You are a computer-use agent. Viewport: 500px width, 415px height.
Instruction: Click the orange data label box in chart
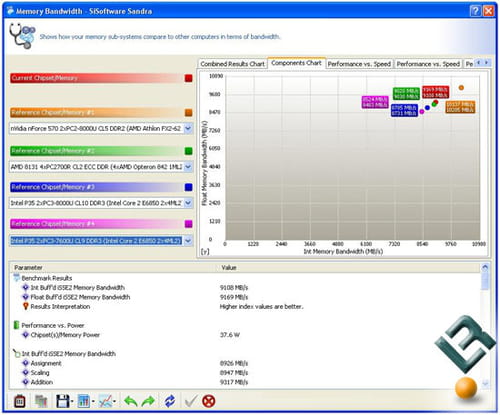click(x=460, y=107)
